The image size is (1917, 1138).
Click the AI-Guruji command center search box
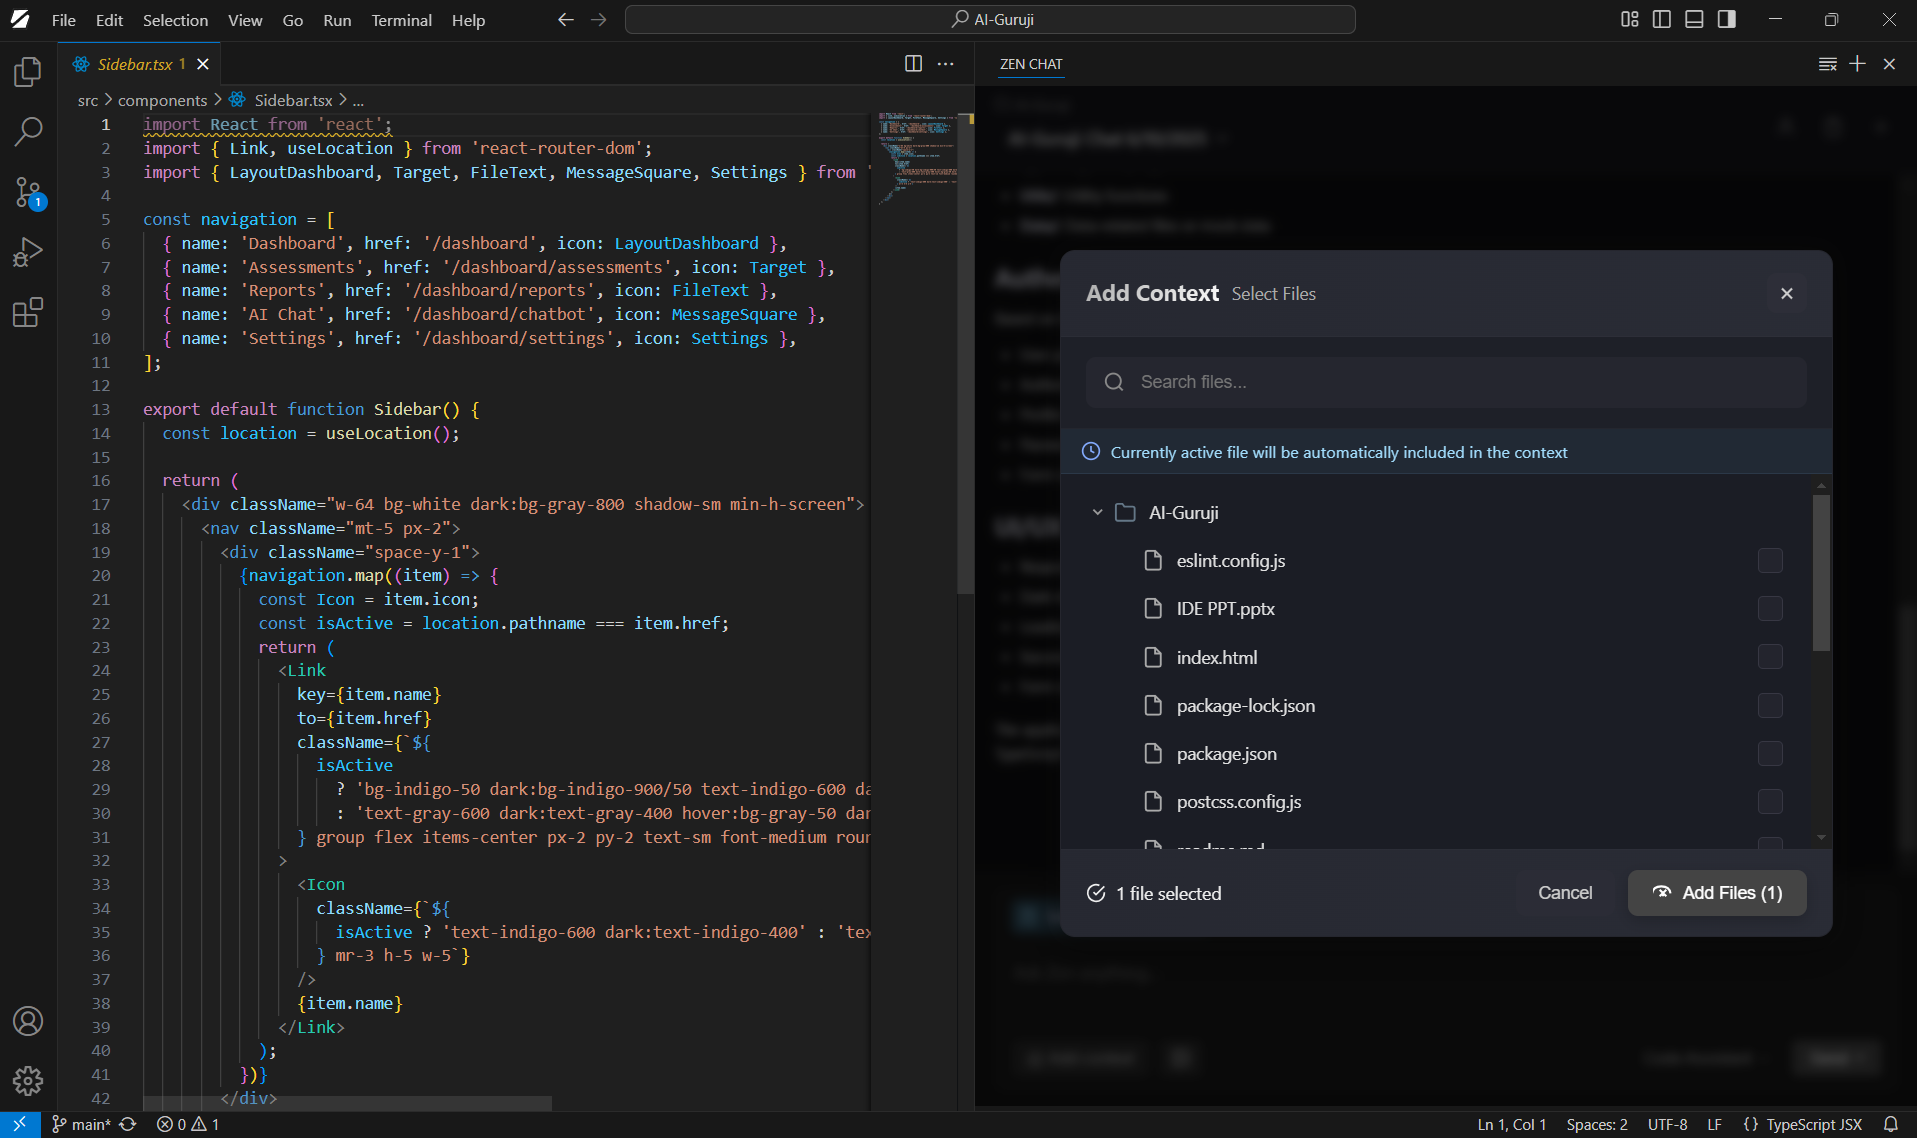(x=990, y=19)
